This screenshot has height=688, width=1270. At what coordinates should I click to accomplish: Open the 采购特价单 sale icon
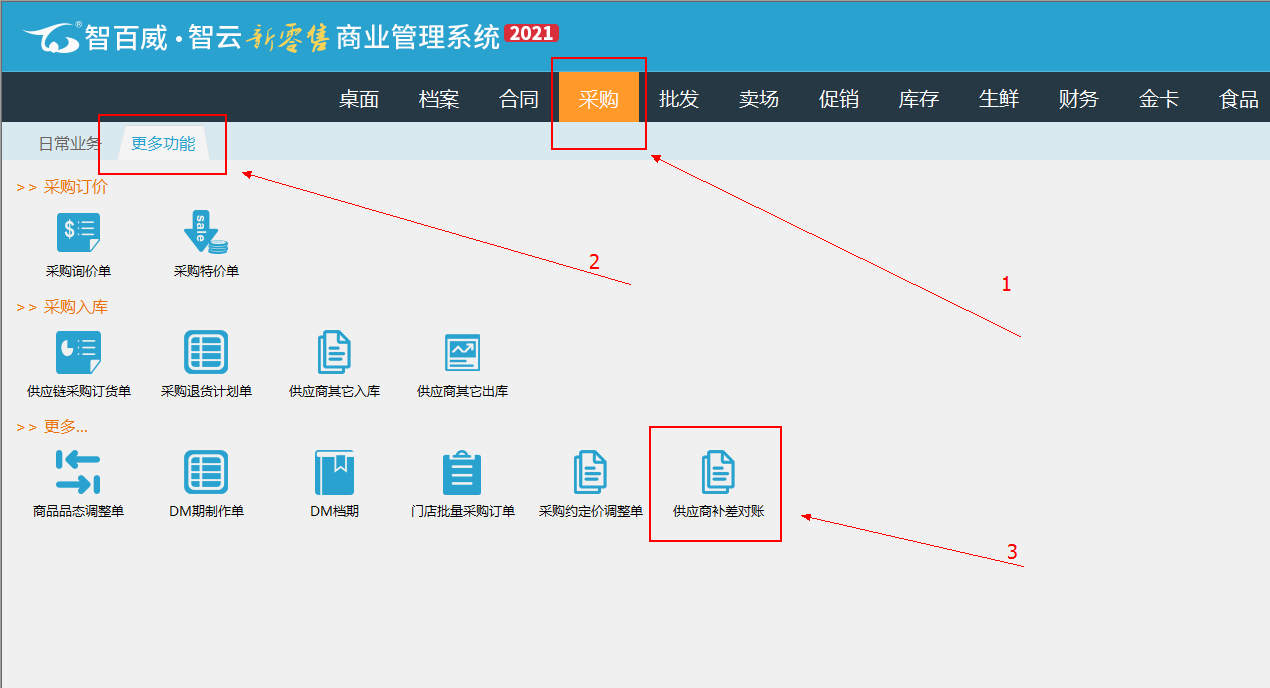tap(206, 233)
